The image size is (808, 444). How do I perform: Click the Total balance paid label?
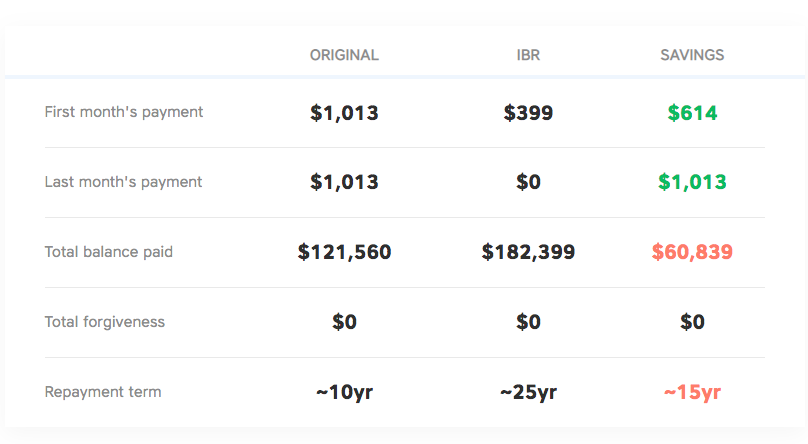109,252
